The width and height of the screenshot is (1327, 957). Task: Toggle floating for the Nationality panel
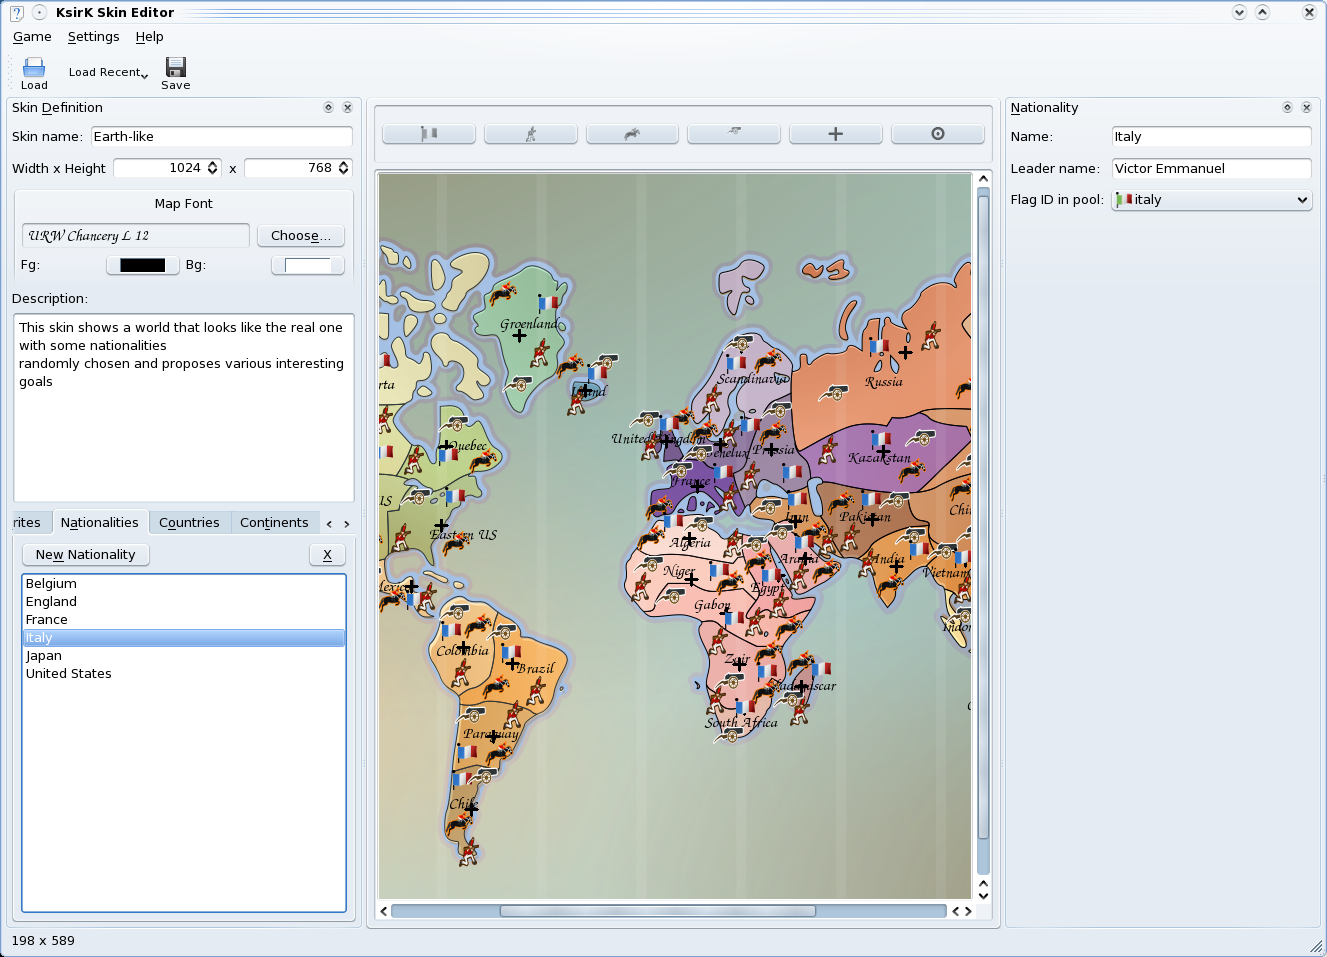pyautogui.click(x=1287, y=107)
